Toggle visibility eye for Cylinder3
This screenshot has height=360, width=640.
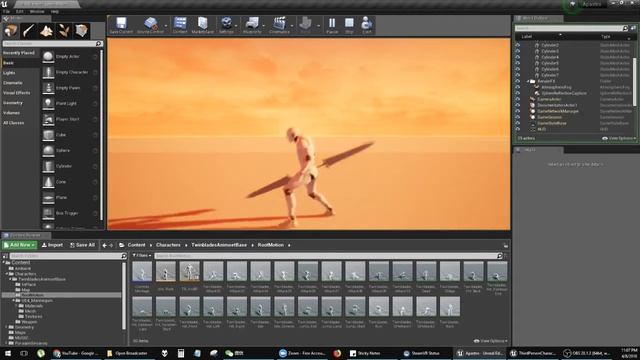[518, 51]
